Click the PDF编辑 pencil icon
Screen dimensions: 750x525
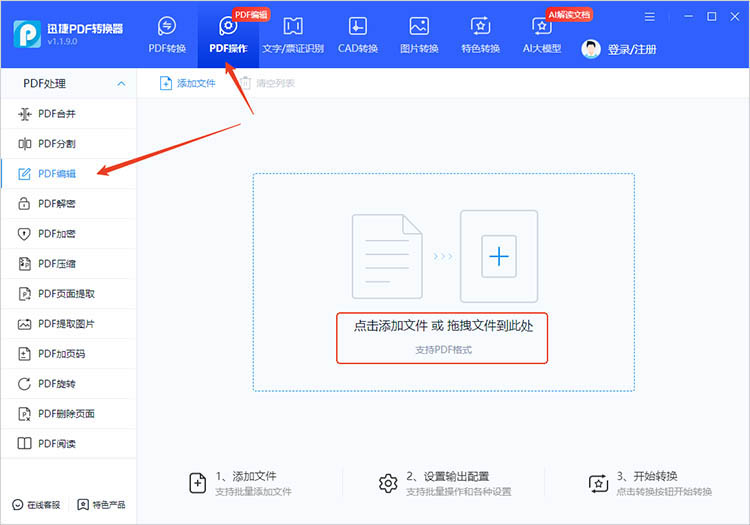tap(24, 174)
